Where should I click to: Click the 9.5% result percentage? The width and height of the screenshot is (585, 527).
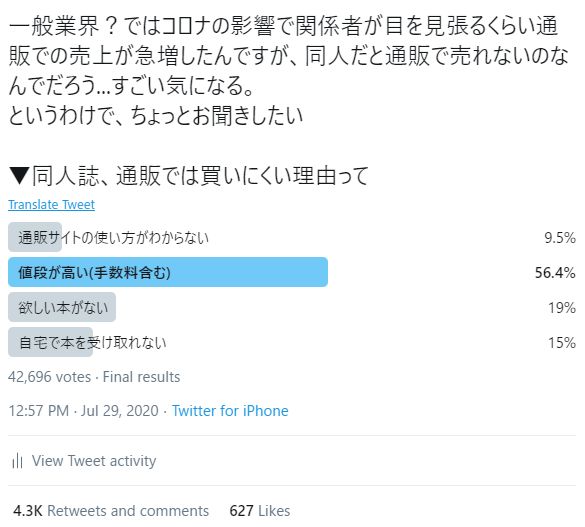[560, 238]
